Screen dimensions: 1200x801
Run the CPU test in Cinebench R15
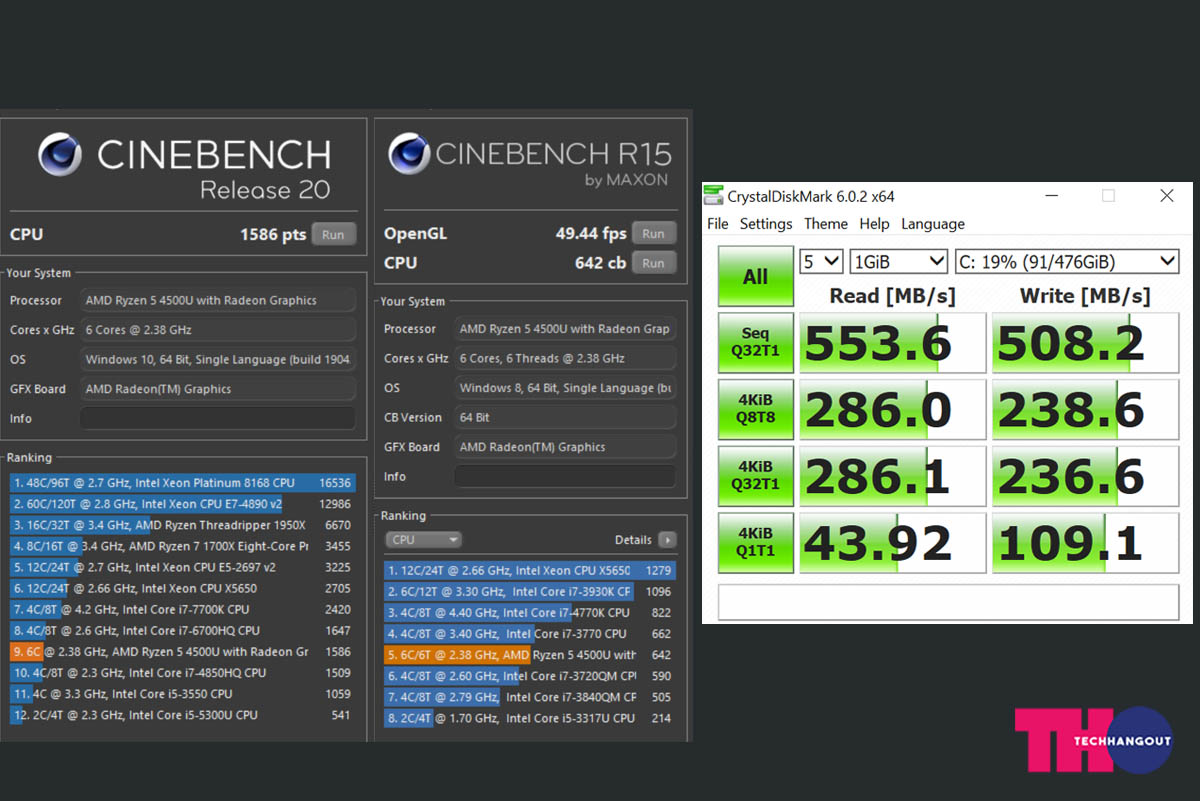653,263
